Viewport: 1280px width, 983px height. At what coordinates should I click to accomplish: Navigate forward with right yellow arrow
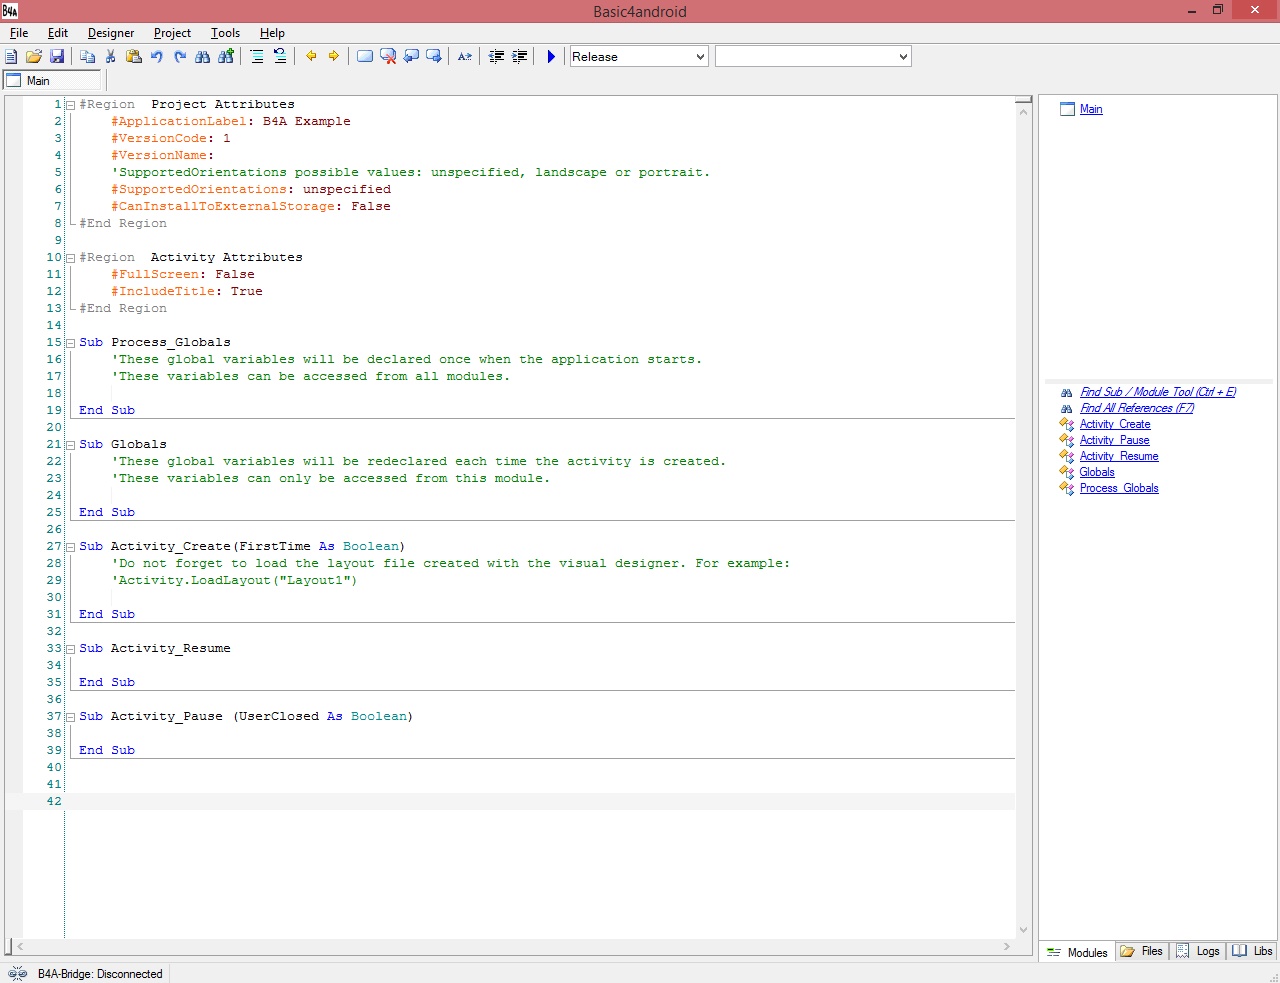coord(334,57)
